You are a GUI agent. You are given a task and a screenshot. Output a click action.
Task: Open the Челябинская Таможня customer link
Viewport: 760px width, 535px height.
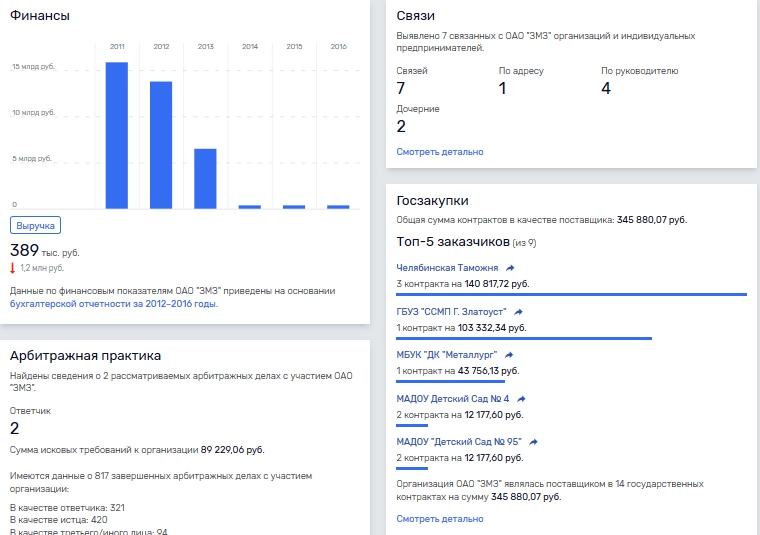(x=447, y=268)
